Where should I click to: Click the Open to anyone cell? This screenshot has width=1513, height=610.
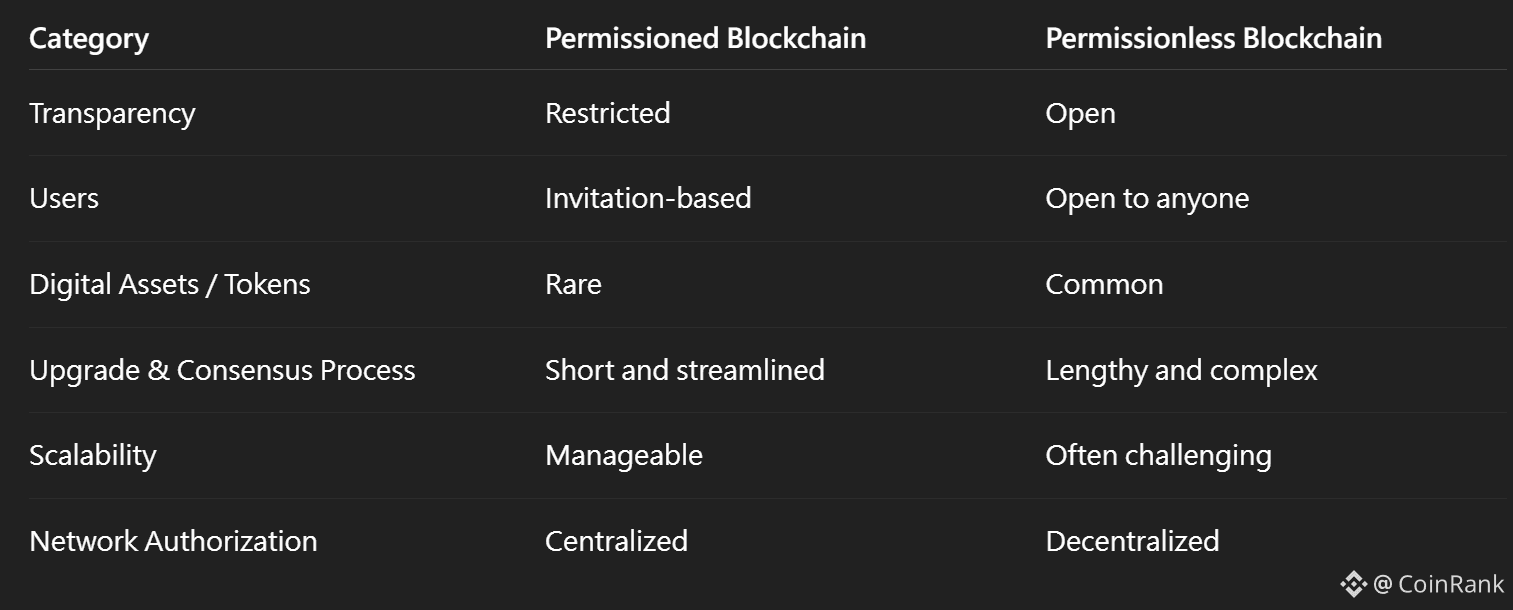[1147, 199]
